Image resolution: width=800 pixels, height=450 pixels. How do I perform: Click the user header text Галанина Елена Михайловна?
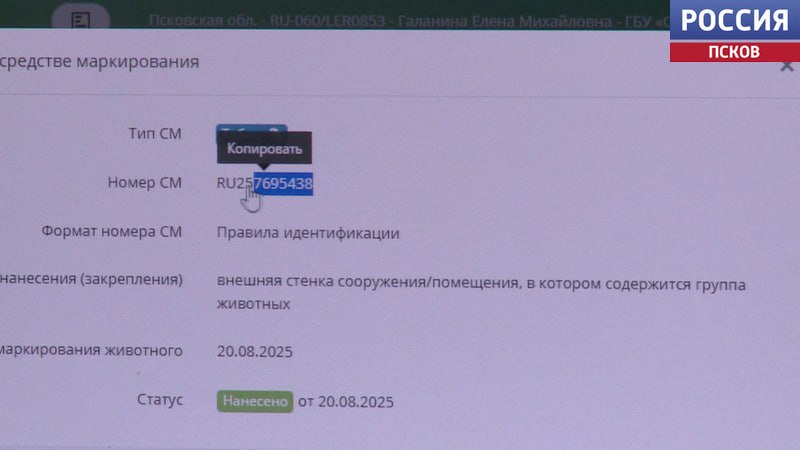pos(505,21)
